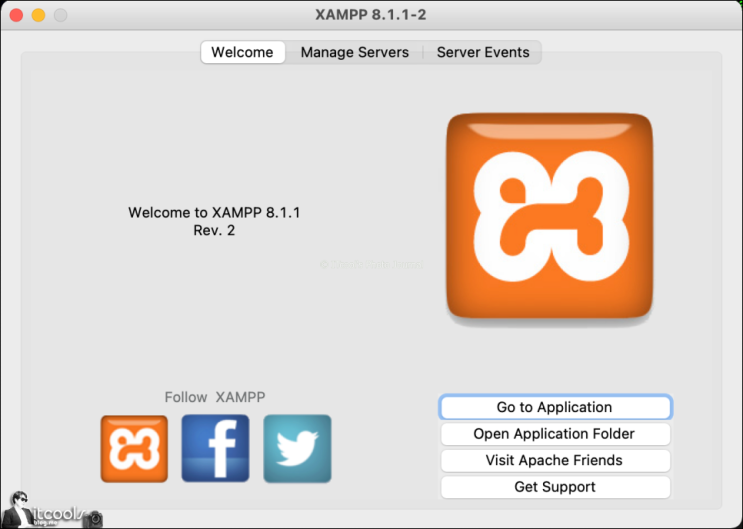The width and height of the screenshot is (743, 529).
Task: Click the large XAMPP logo
Action: click(550, 216)
